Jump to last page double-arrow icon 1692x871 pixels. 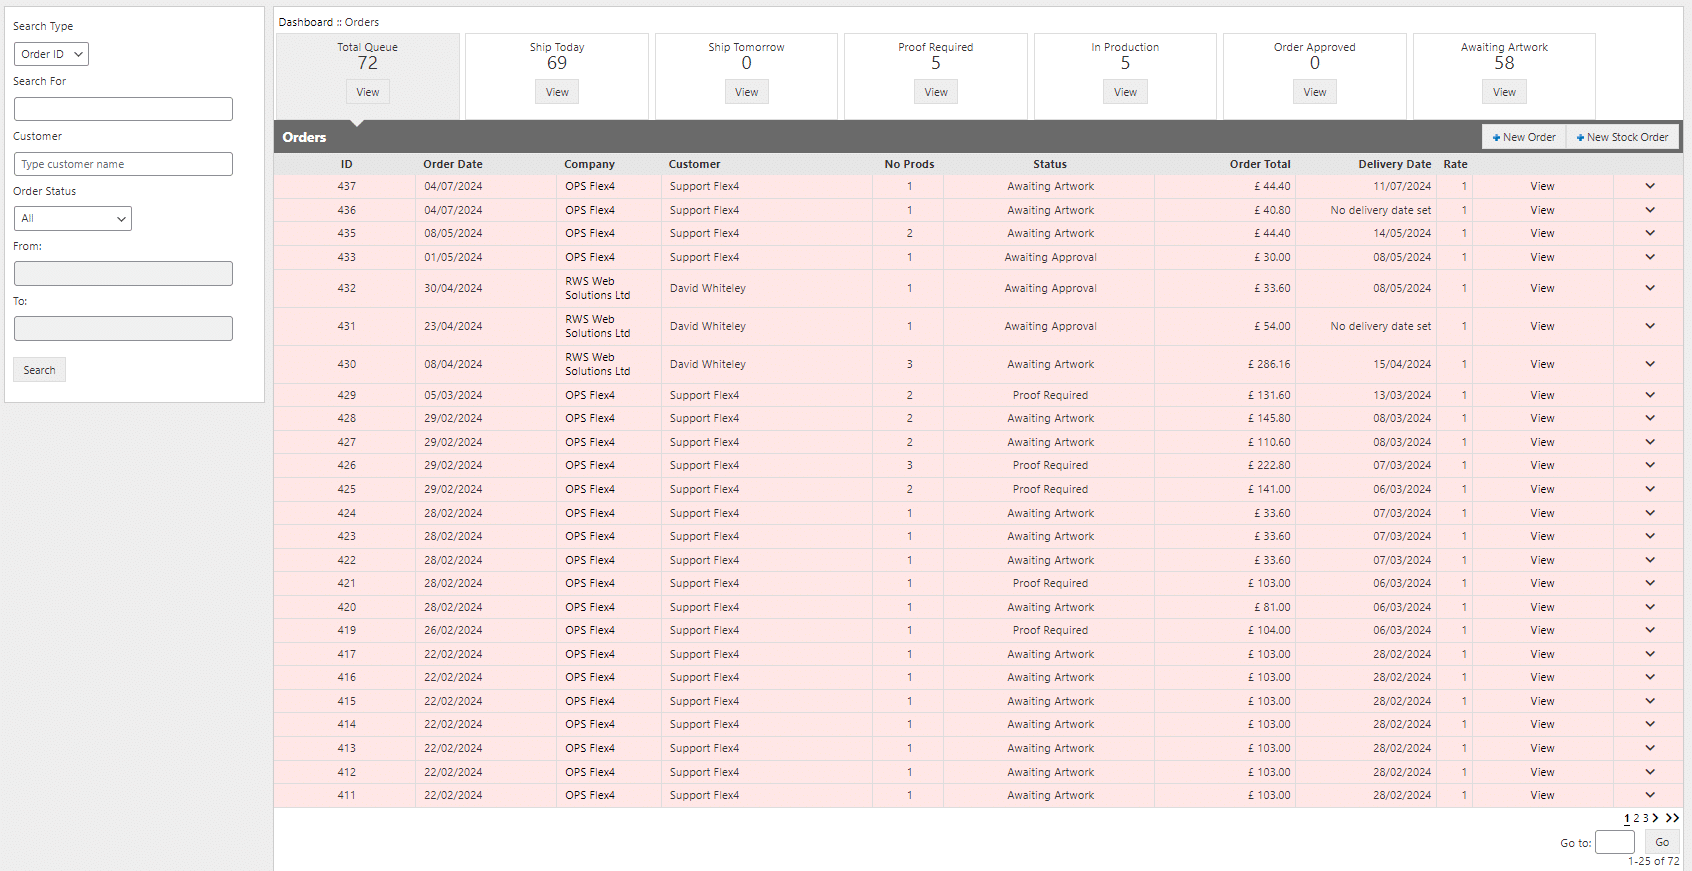(x=1672, y=818)
